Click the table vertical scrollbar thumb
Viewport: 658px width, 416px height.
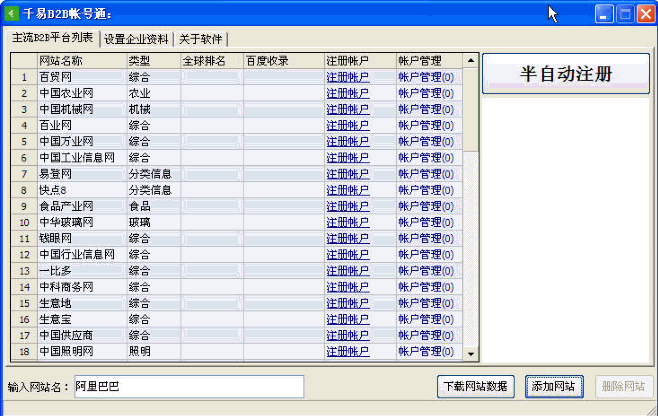click(x=471, y=110)
